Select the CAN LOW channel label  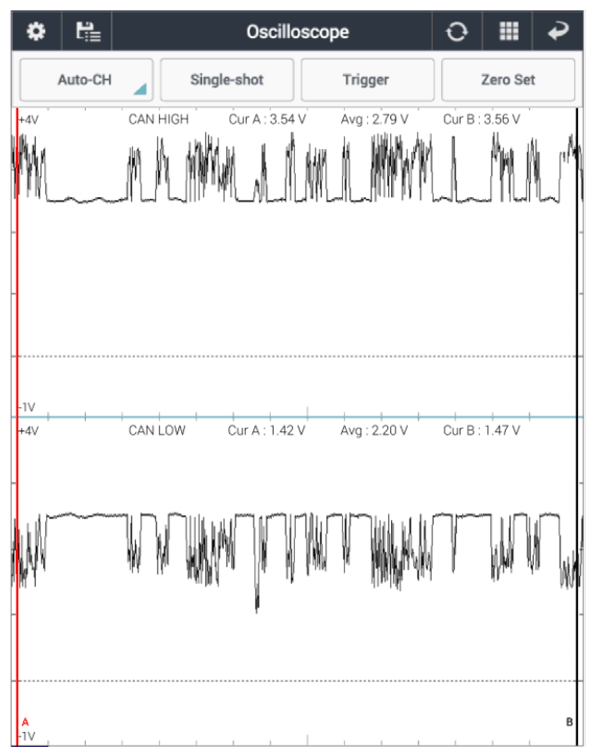tap(157, 430)
